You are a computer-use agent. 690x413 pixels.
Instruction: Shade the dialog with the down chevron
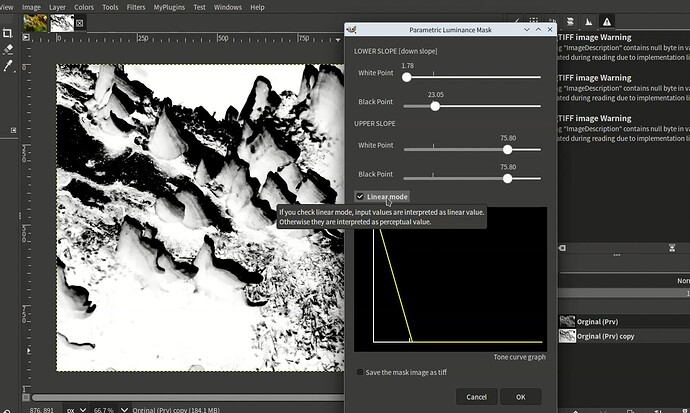point(527,29)
